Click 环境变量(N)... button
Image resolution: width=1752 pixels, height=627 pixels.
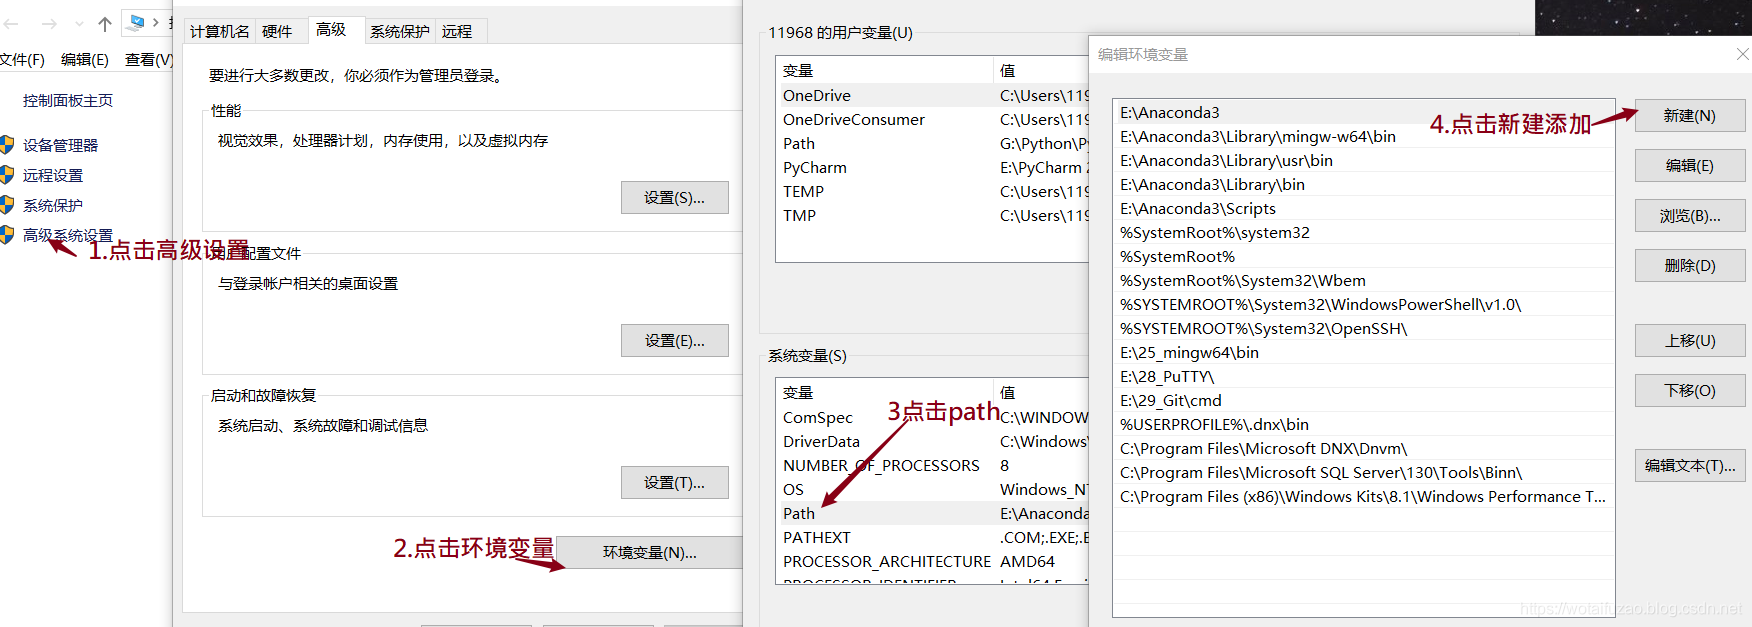coord(649,552)
